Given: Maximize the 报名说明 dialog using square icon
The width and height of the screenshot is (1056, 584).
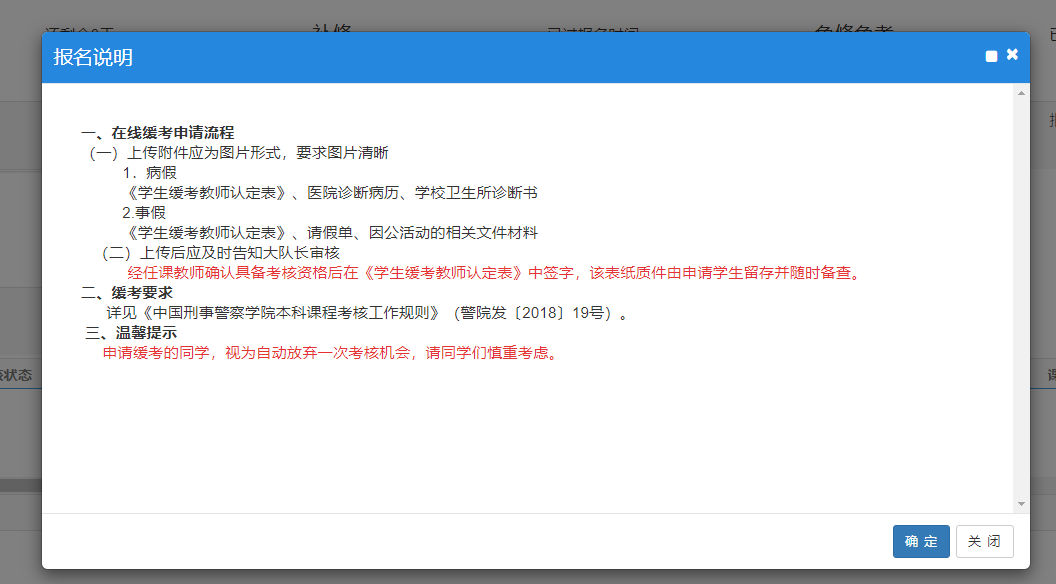Looking at the screenshot, I should [991, 57].
